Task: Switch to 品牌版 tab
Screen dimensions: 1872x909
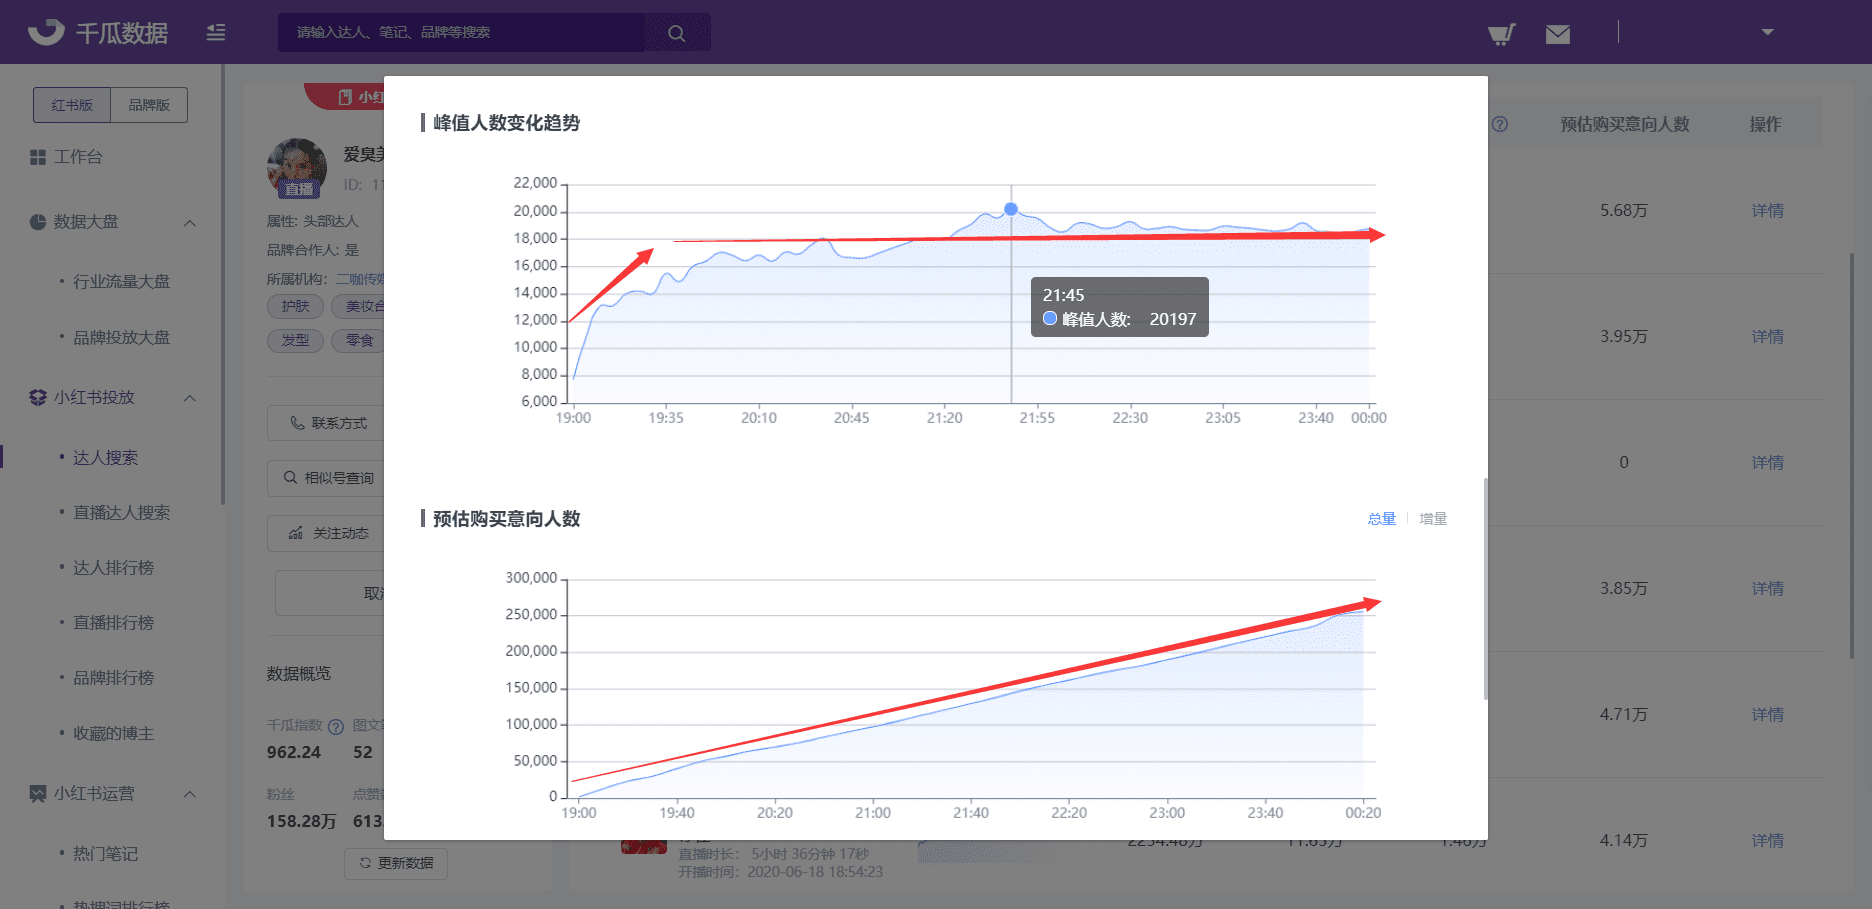Action: (149, 105)
